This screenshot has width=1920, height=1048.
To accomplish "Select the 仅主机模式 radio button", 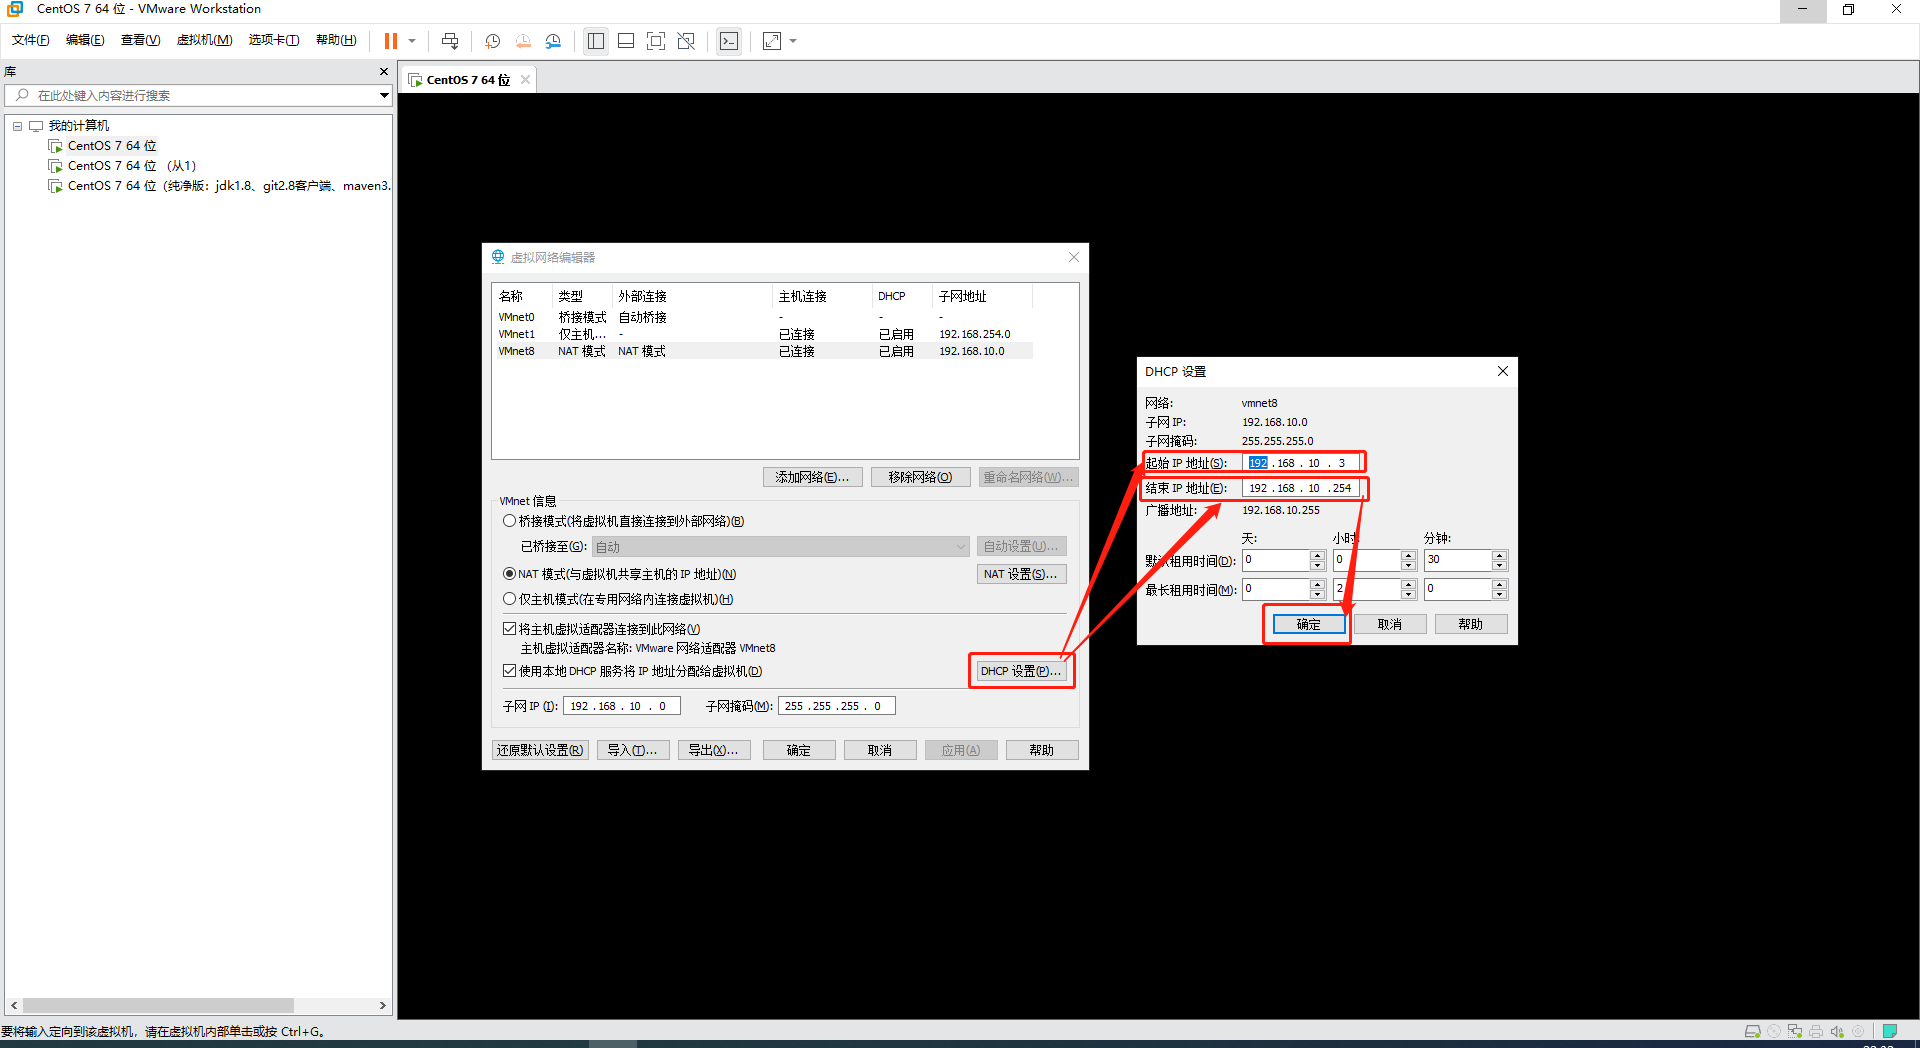I will point(509,599).
